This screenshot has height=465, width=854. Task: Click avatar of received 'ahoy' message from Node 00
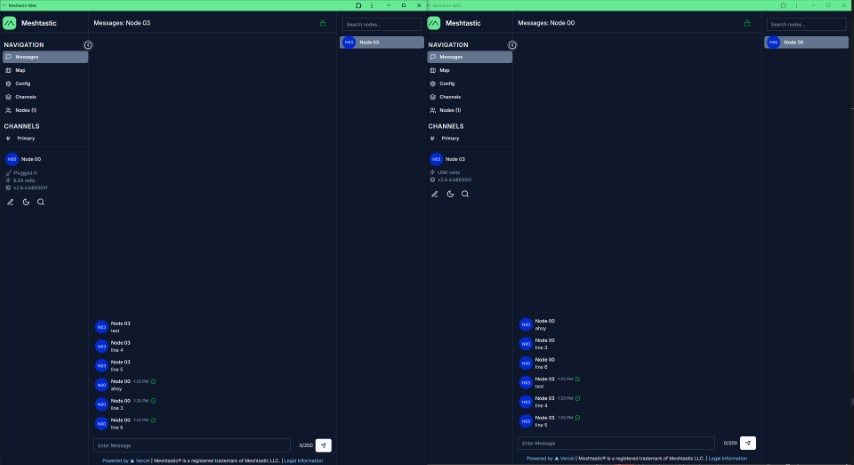(526, 325)
